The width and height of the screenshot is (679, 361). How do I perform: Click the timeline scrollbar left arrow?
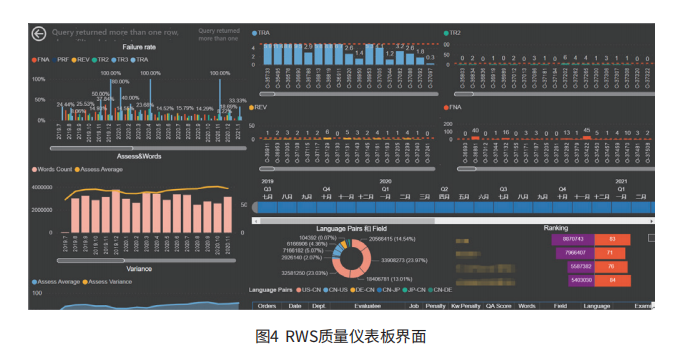[255, 221]
